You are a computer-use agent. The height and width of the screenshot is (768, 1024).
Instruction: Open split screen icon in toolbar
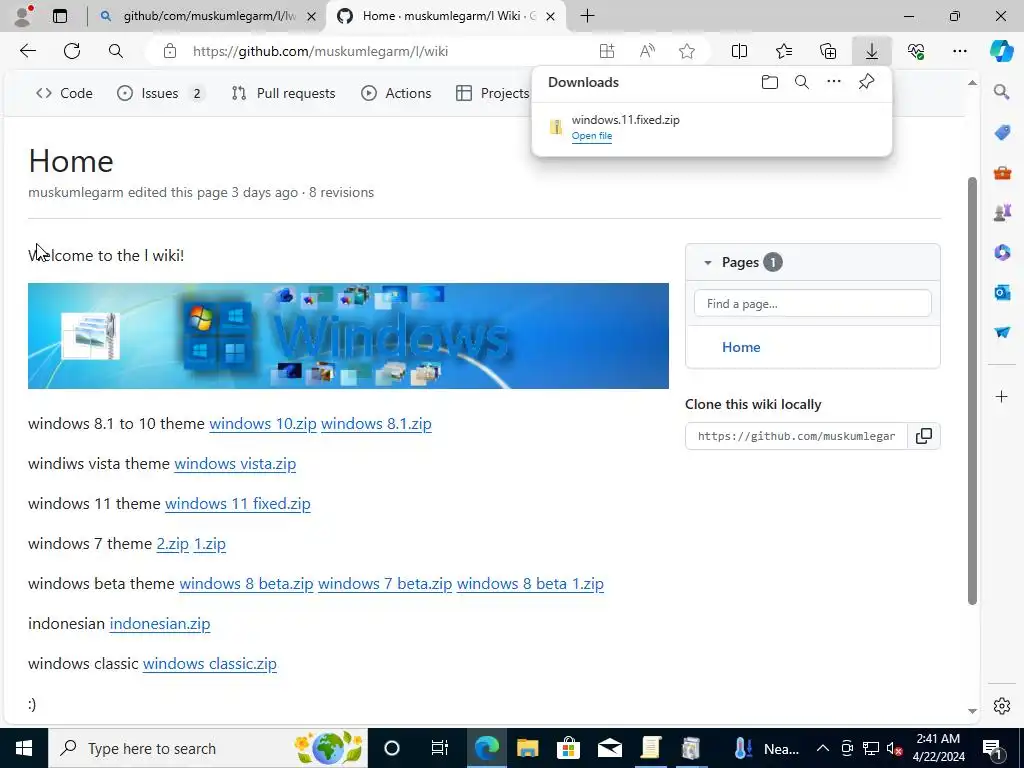(x=739, y=51)
